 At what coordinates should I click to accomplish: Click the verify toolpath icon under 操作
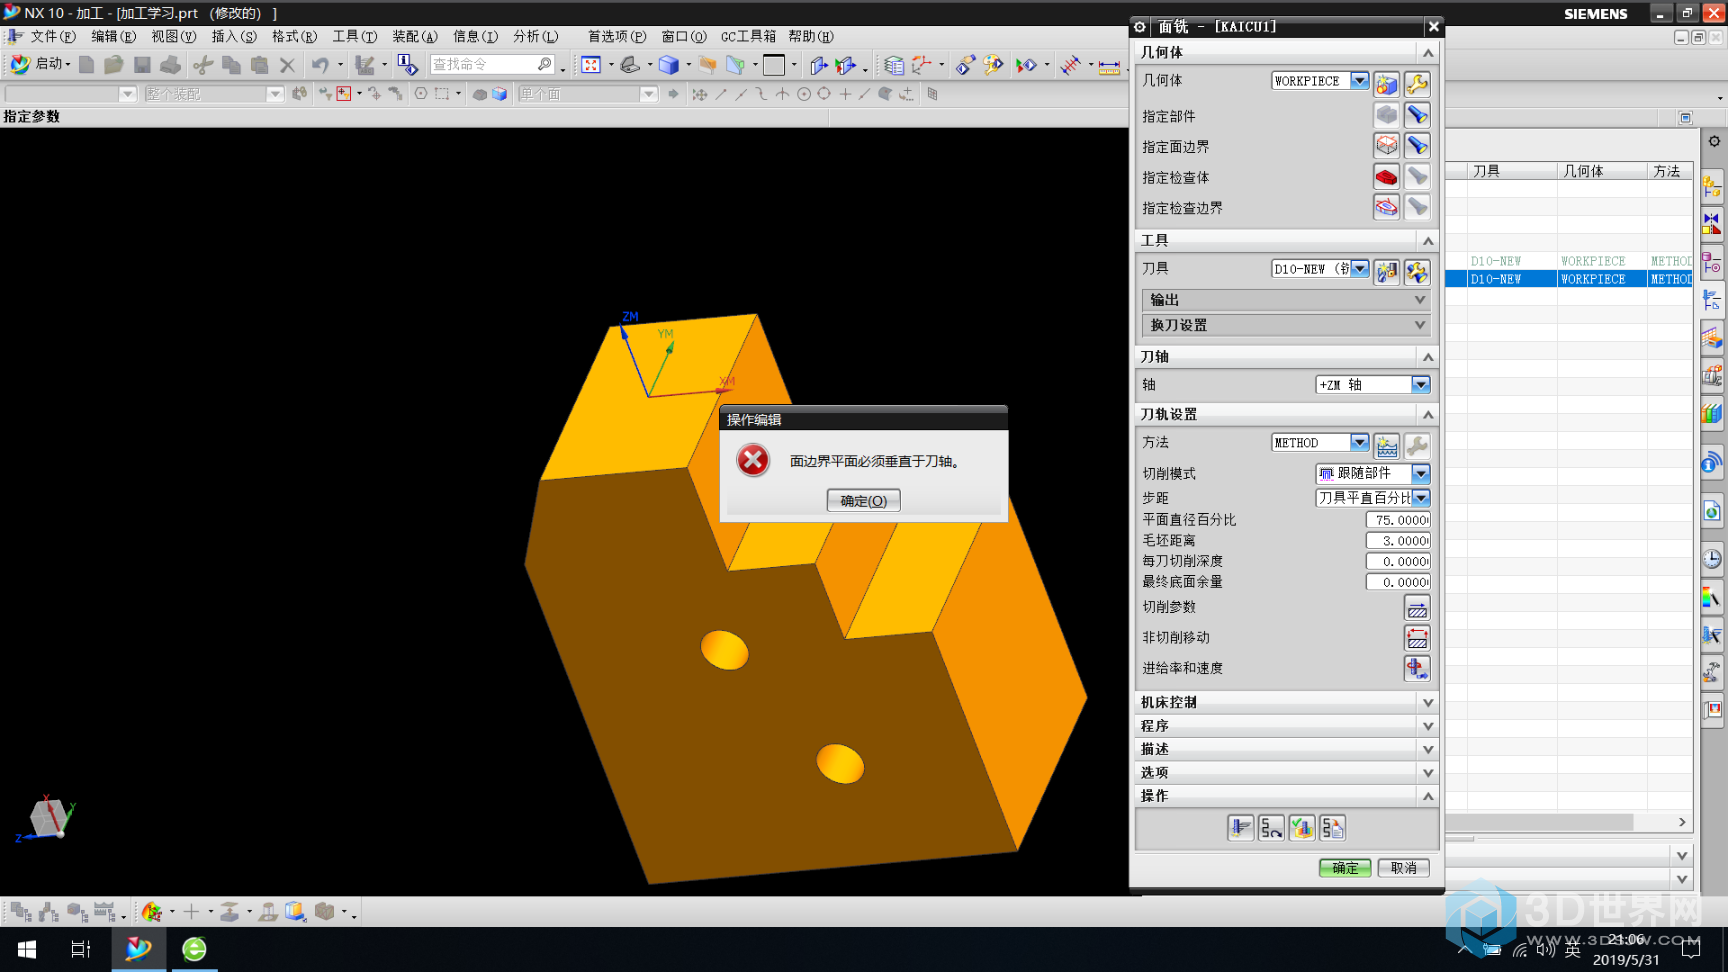(x=1301, y=828)
